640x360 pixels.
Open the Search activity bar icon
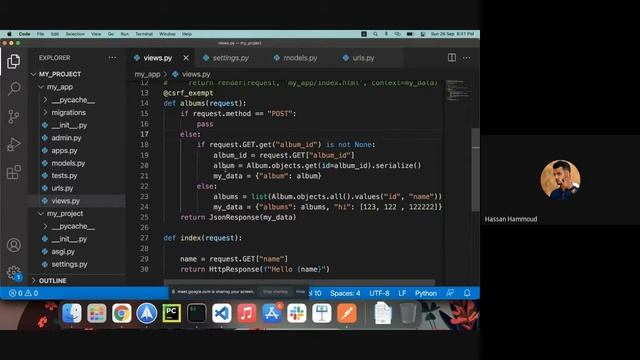[14, 89]
